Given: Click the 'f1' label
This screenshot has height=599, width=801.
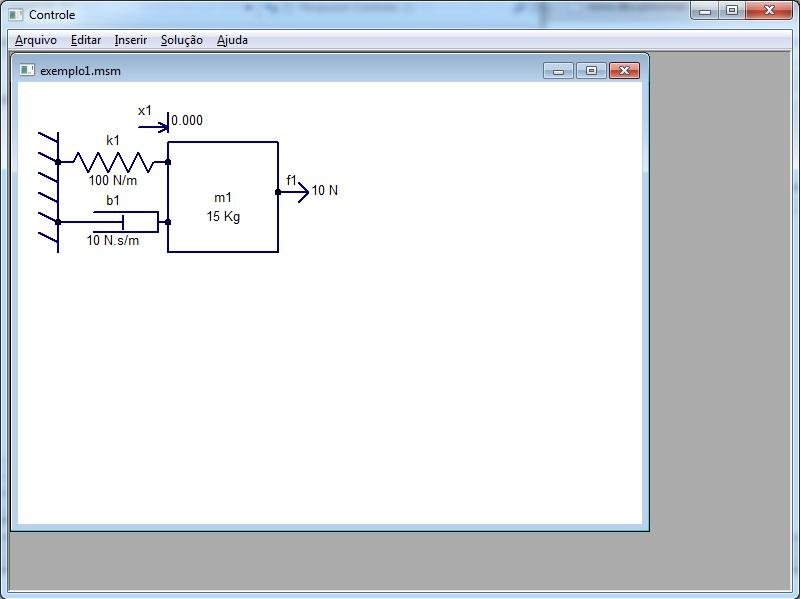Looking at the screenshot, I should pyautogui.click(x=291, y=180).
